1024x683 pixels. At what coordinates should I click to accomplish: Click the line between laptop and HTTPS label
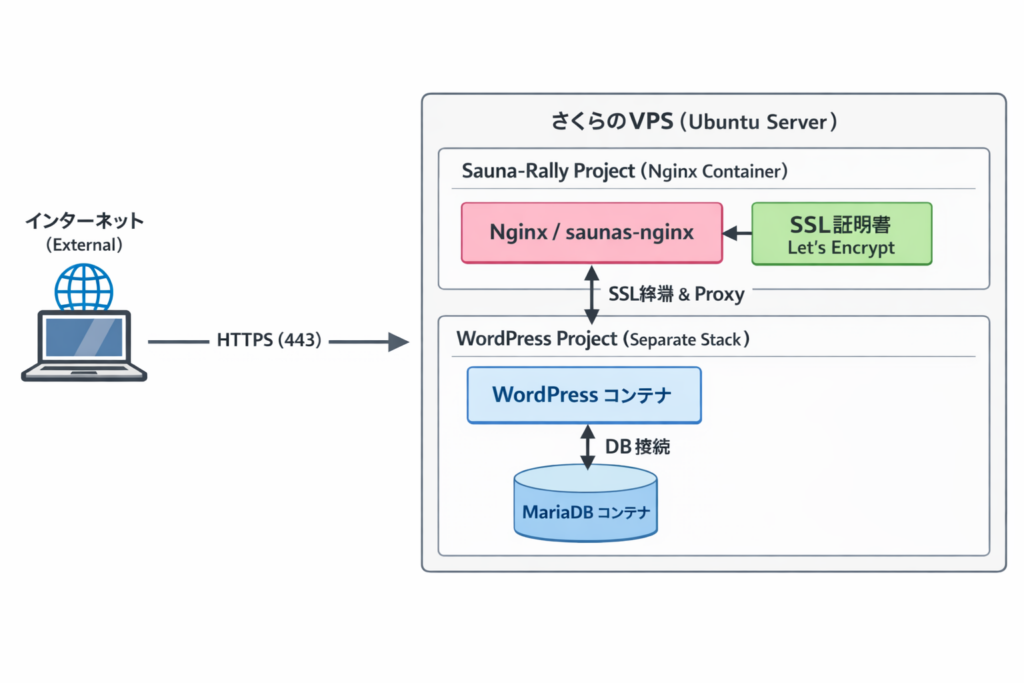click(x=178, y=342)
